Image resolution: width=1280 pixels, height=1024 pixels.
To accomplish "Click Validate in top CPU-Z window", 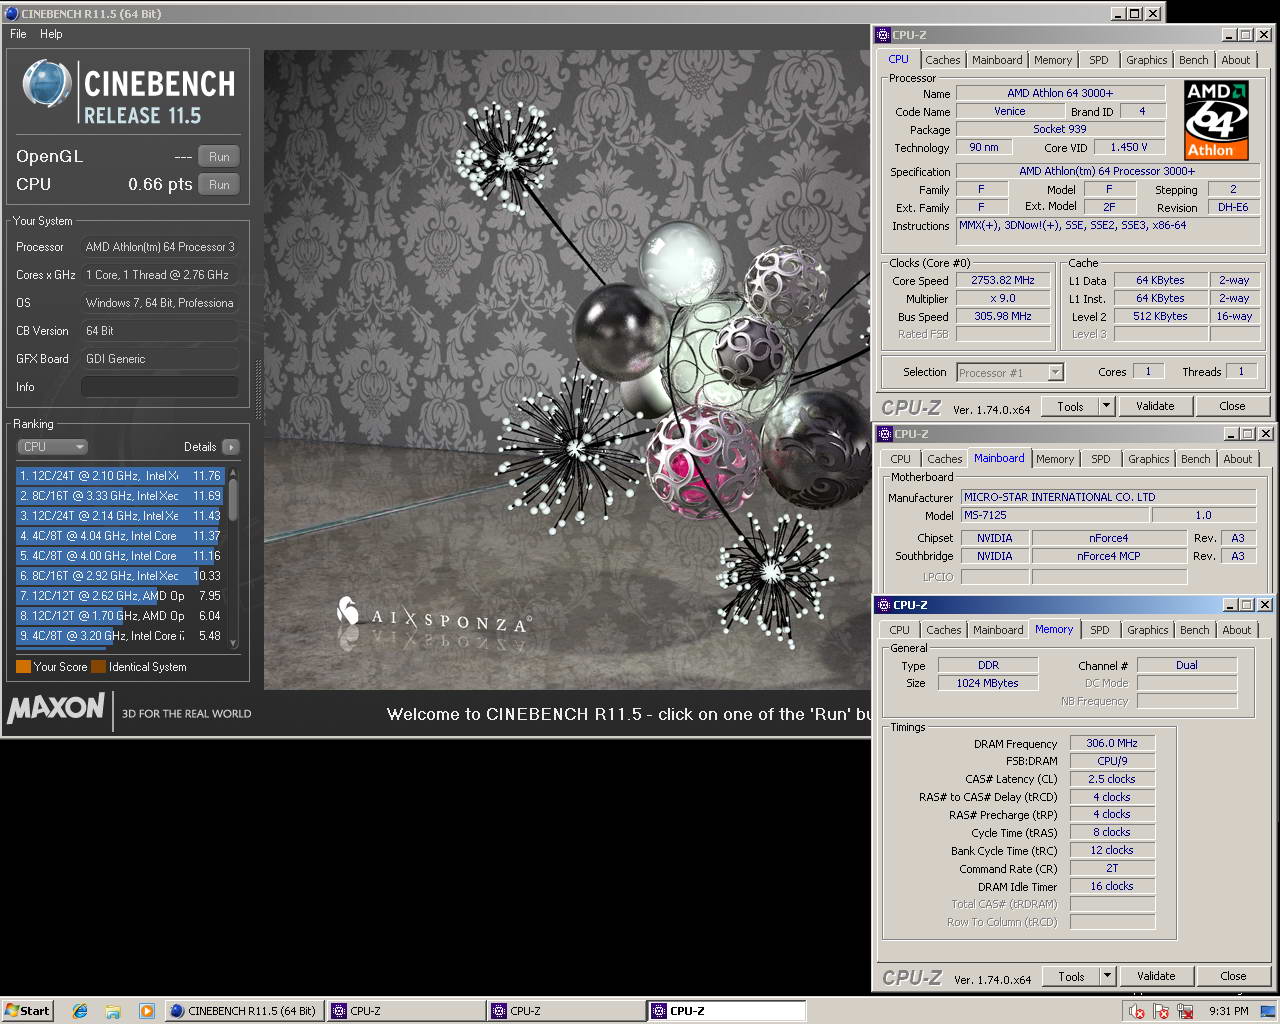I will pos(1155,406).
